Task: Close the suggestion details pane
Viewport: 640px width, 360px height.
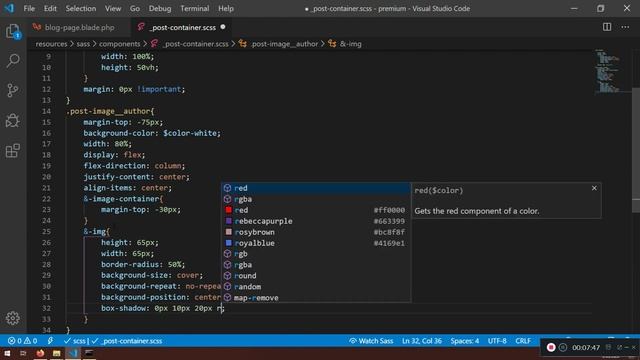Action: tap(594, 188)
